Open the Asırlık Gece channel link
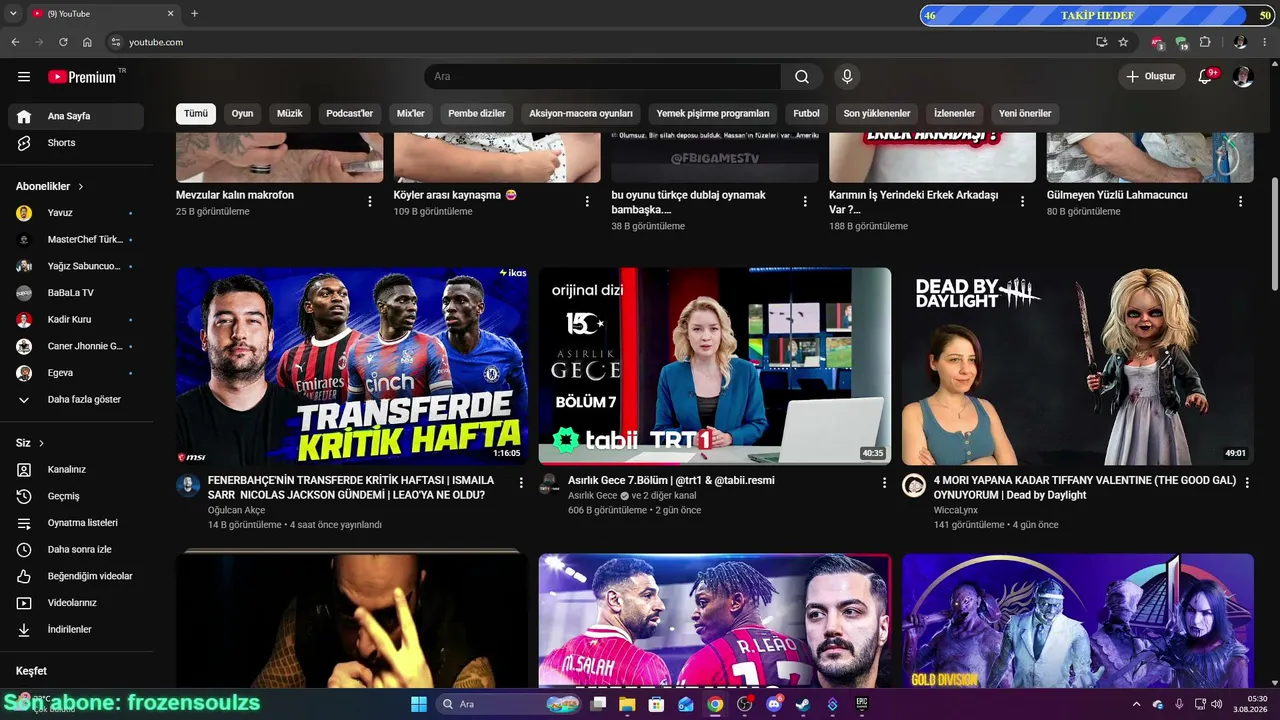Viewport: 1280px width, 720px height. 593,496
